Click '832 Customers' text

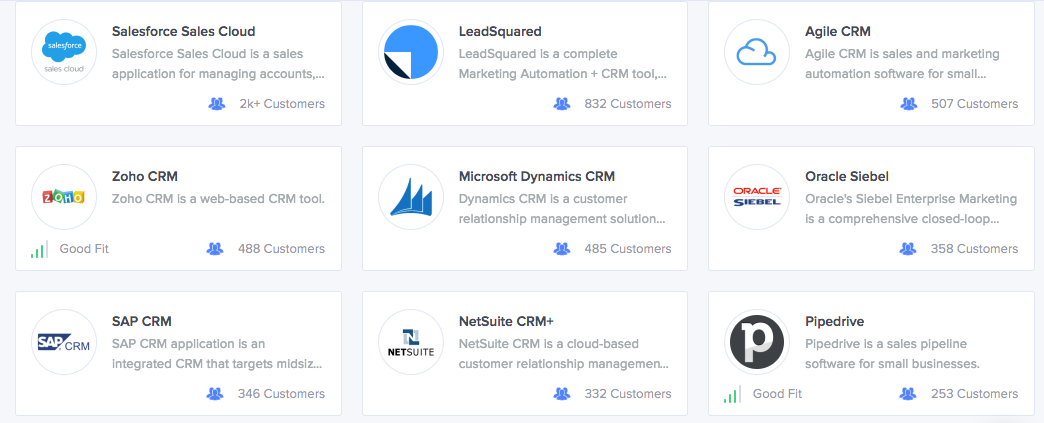(628, 104)
